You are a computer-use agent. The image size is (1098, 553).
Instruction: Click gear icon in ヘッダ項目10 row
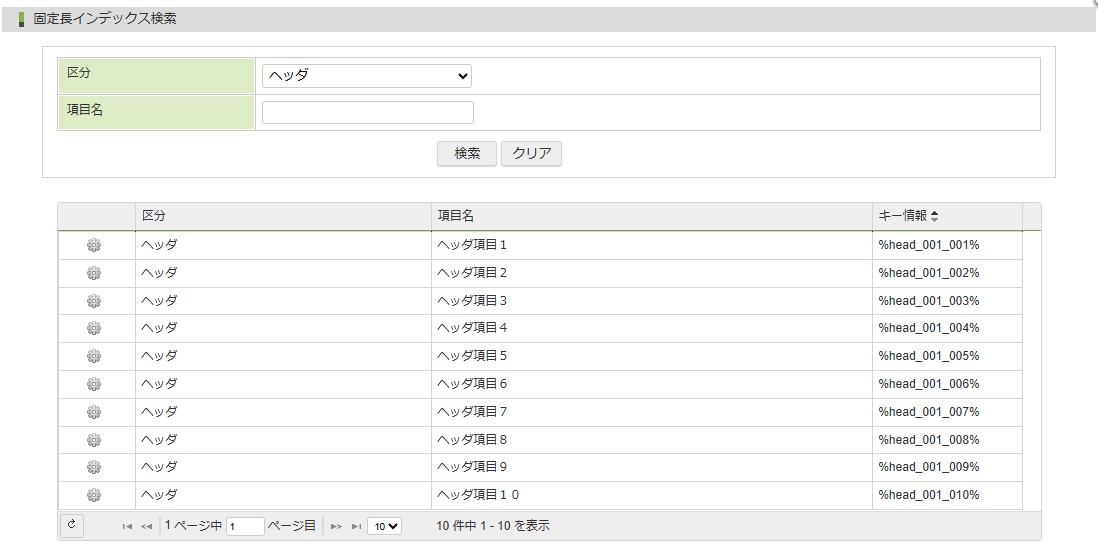[94, 495]
